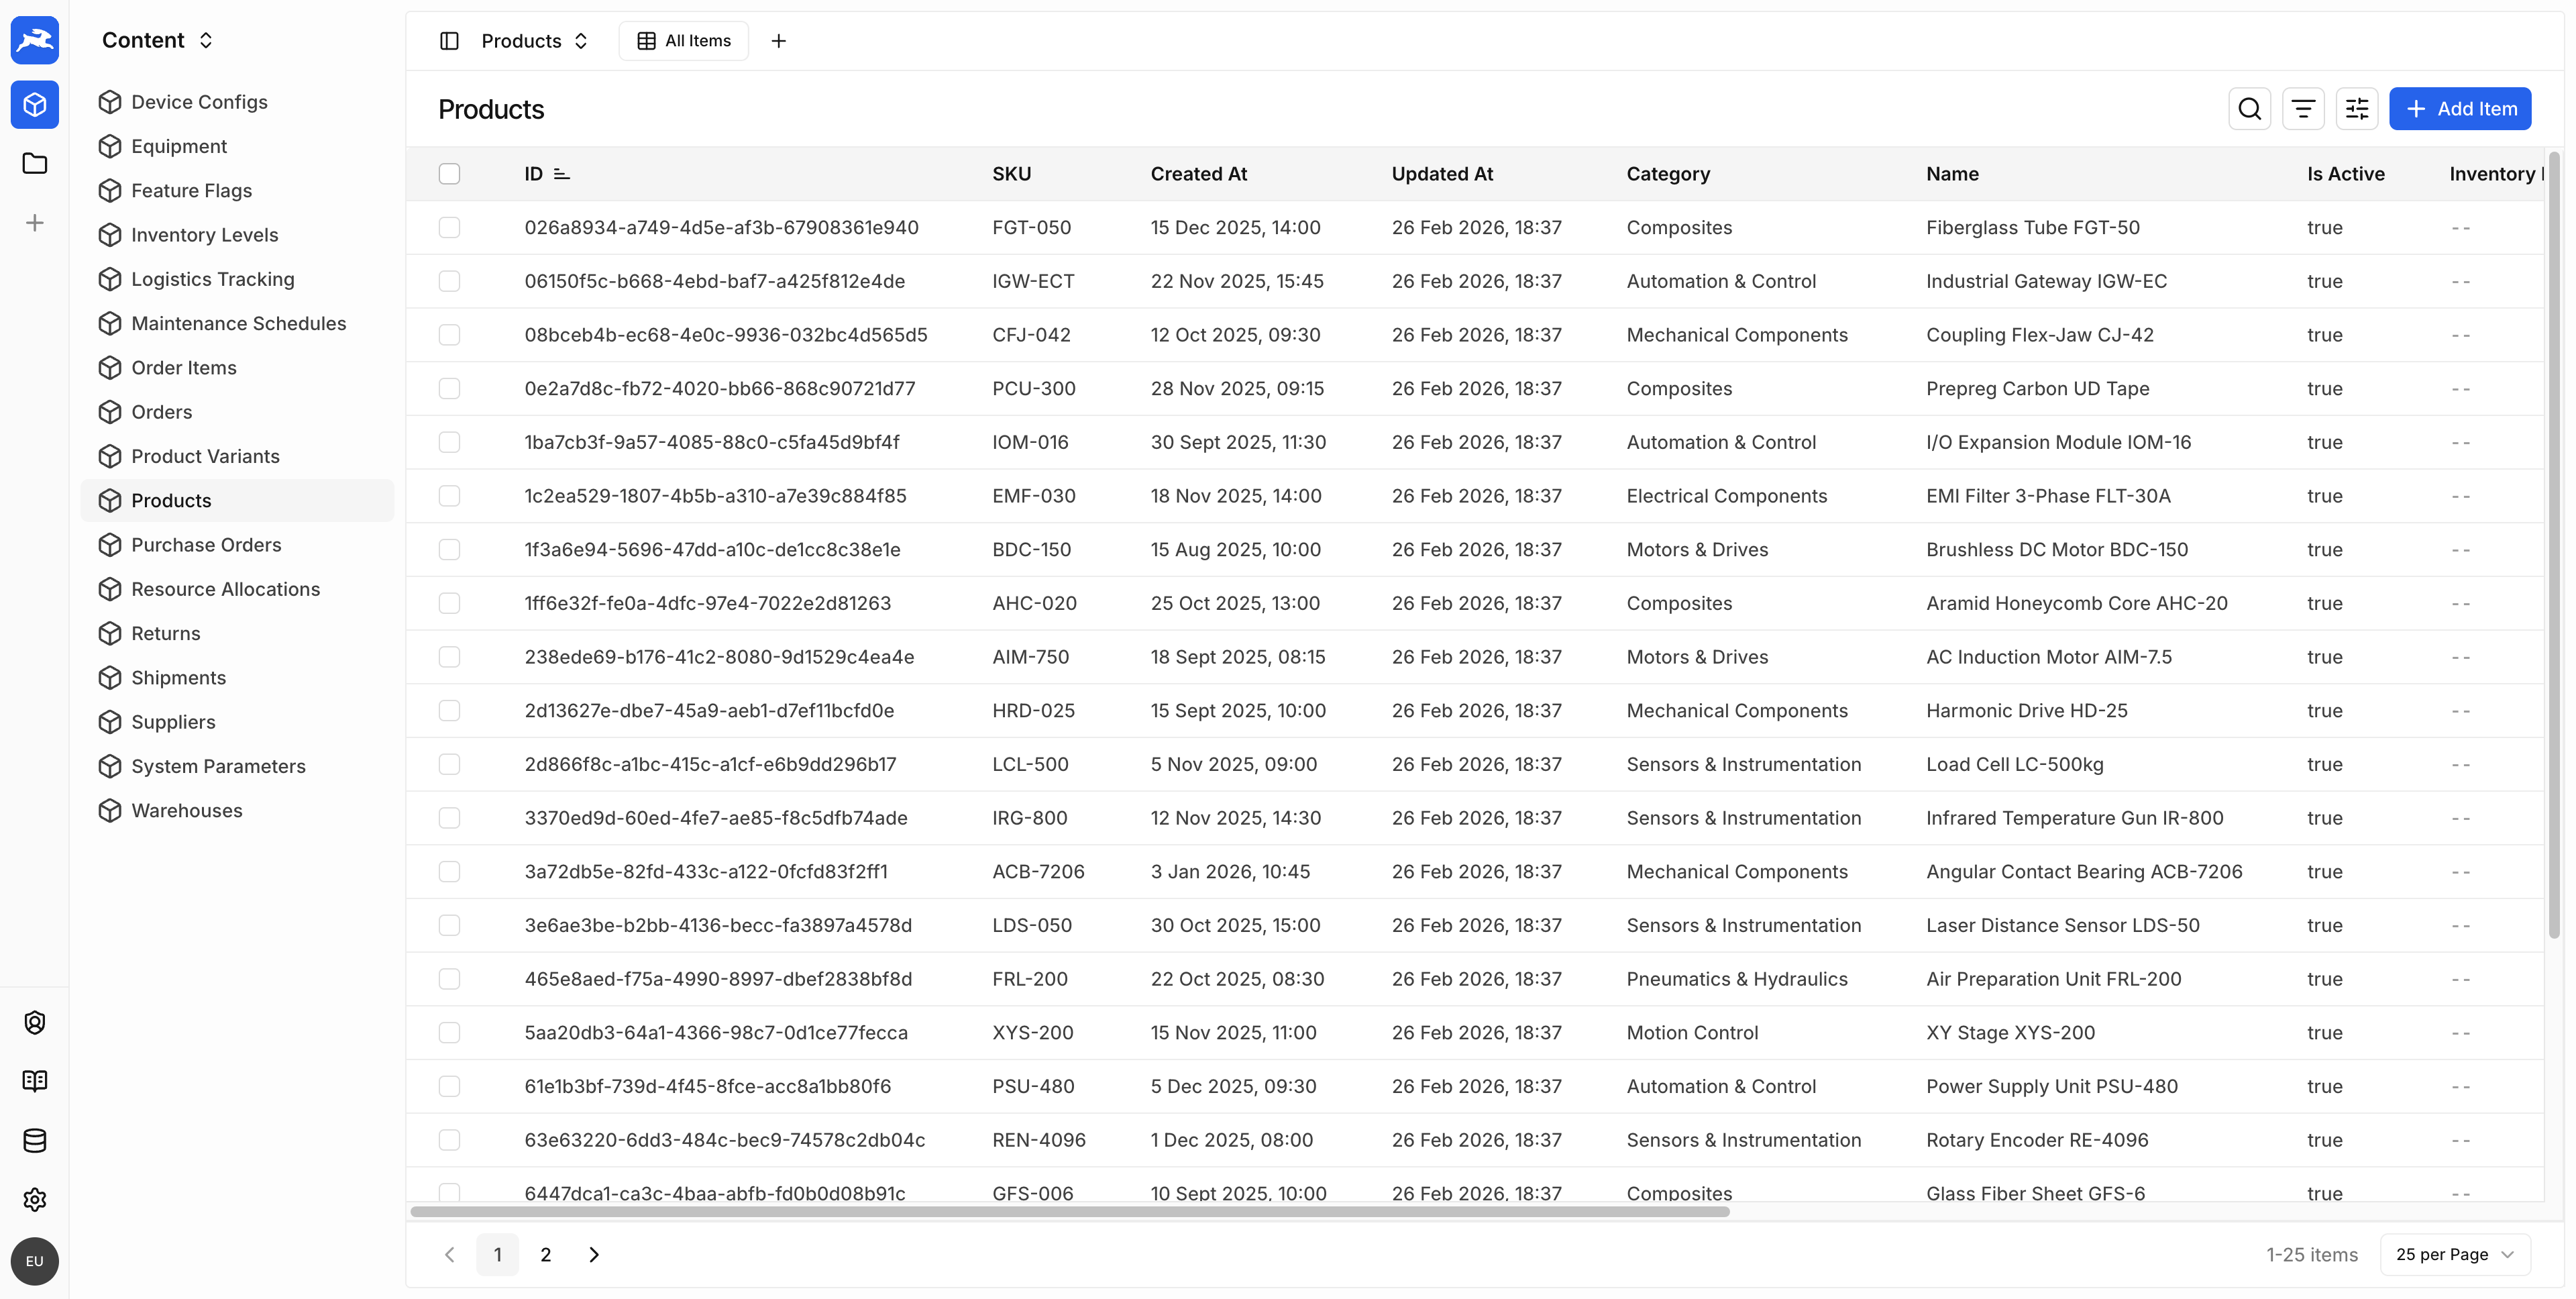
Task: Open the display options sliders icon
Action: tap(2357, 108)
